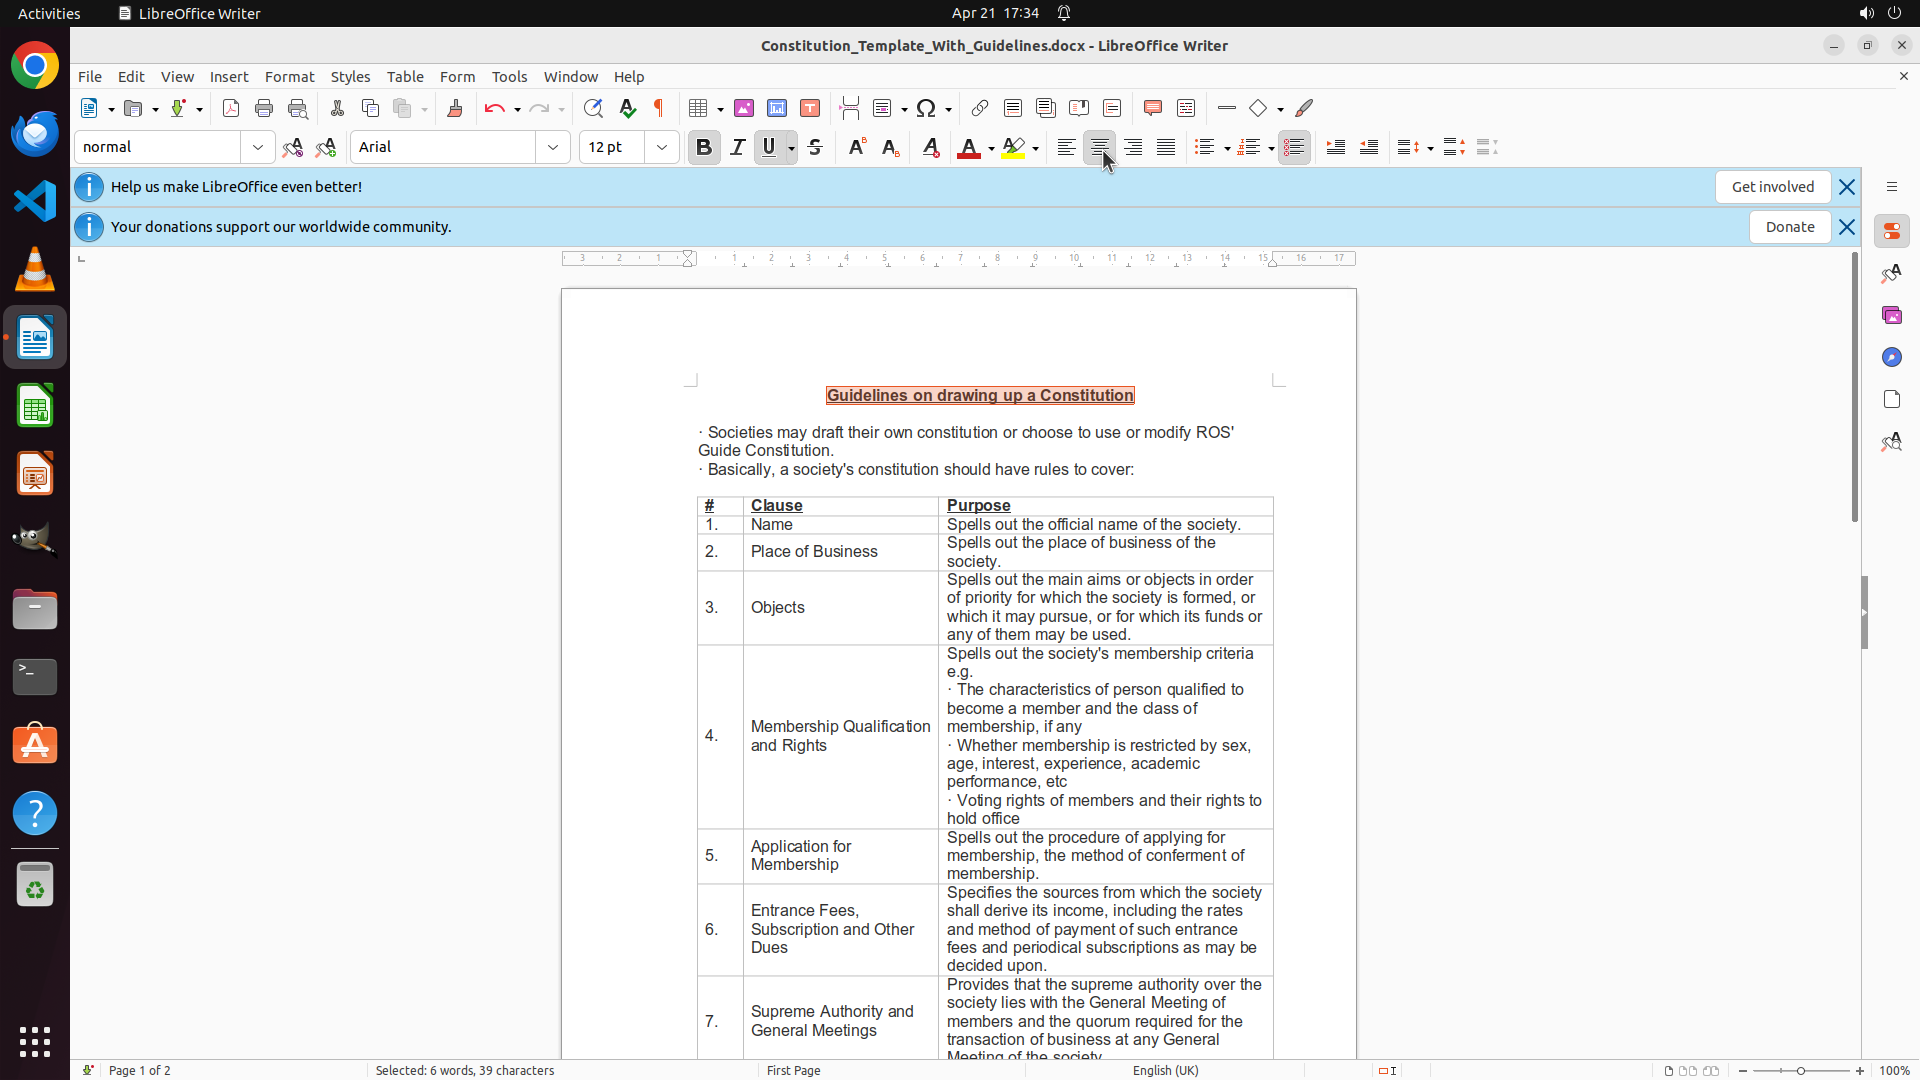Viewport: 1920px width, 1080px height.
Task: Open Find and Replace tool
Action: pyautogui.click(x=593, y=108)
